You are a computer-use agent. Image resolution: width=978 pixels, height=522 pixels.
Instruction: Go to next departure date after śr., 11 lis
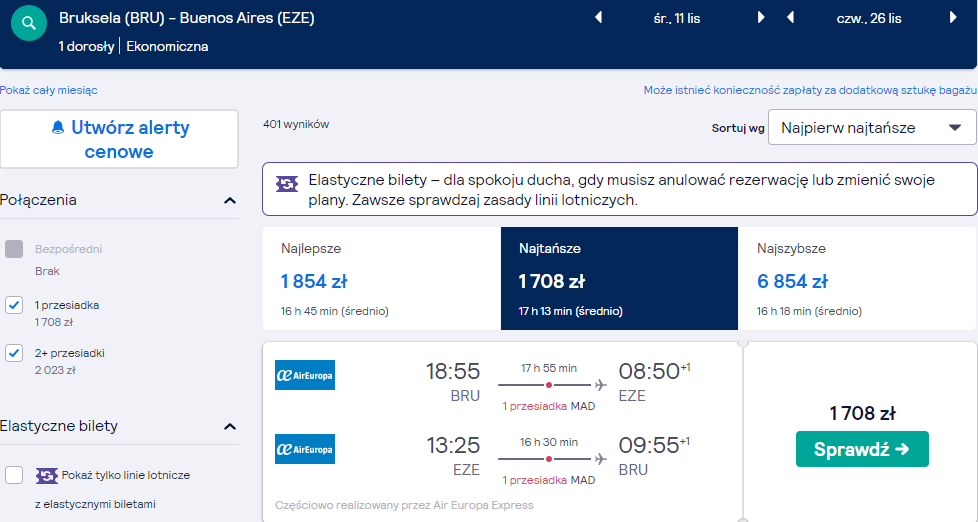point(761,17)
